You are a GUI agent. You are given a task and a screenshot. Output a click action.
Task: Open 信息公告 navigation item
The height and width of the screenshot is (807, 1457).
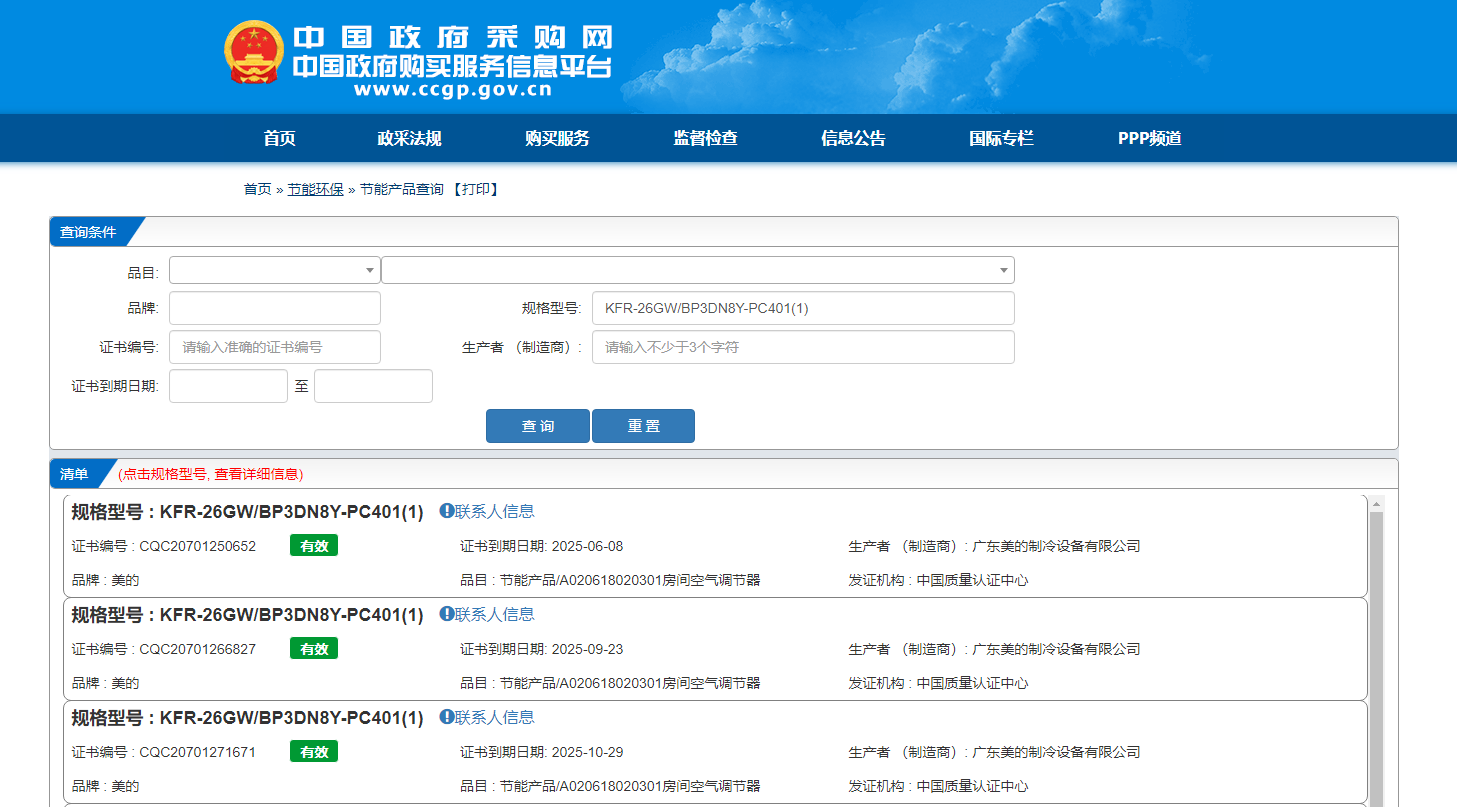(853, 139)
